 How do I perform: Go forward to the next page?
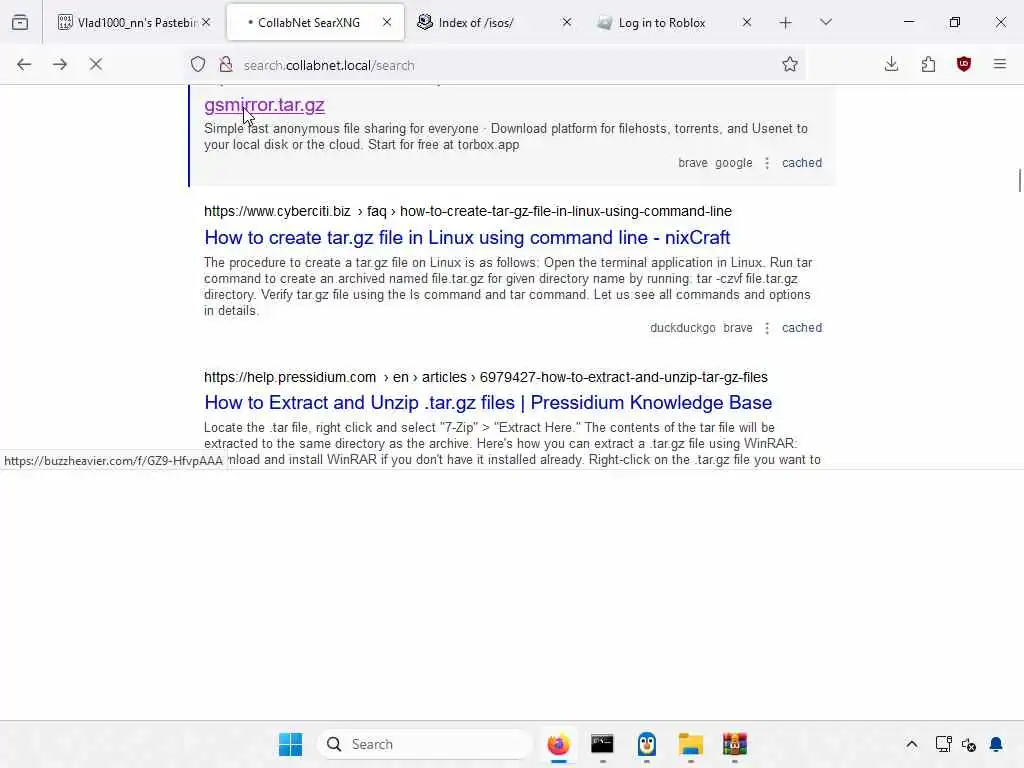pyautogui.click(x=60, y=64)
